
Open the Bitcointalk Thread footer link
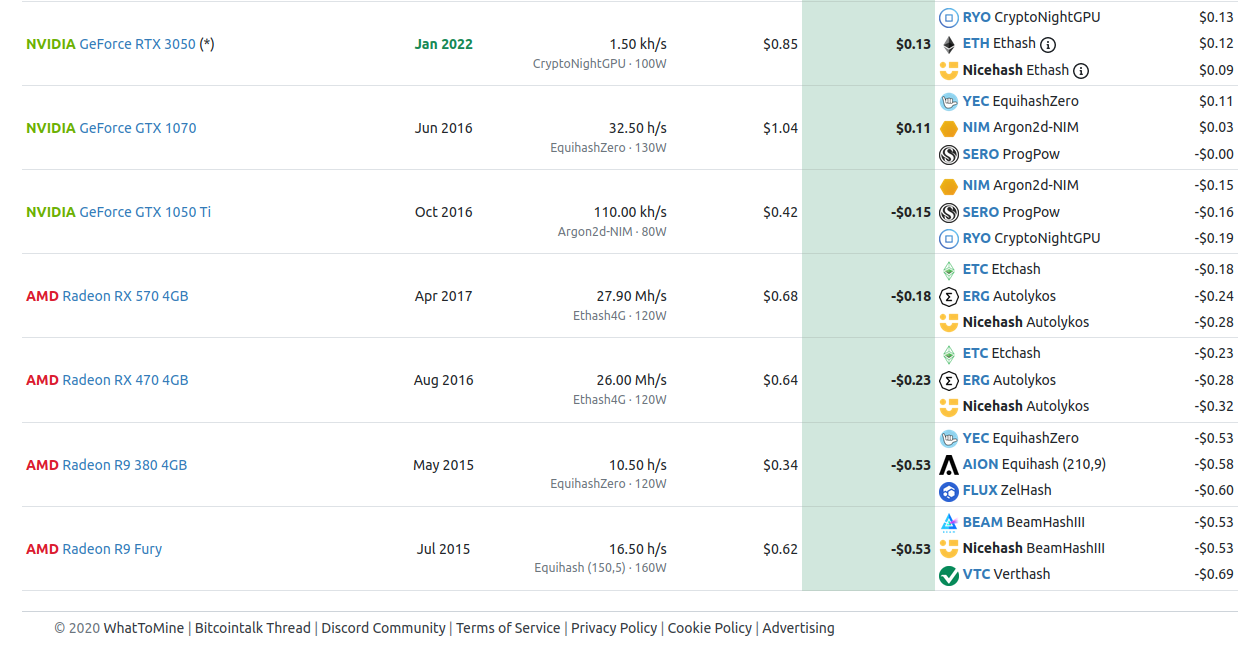coord(252,628)
